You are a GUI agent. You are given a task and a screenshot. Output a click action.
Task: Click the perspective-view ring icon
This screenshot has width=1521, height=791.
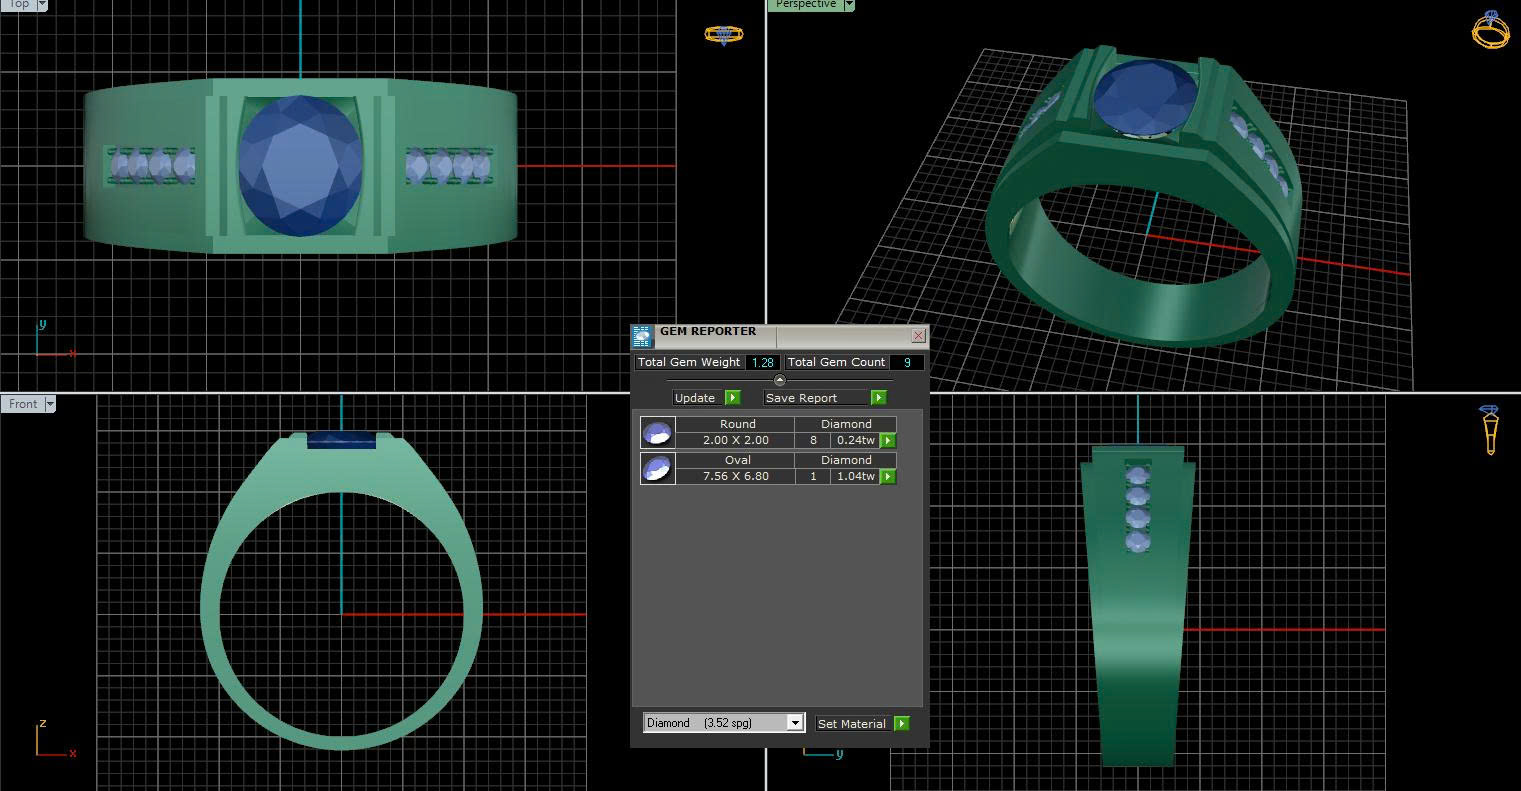1490,30
